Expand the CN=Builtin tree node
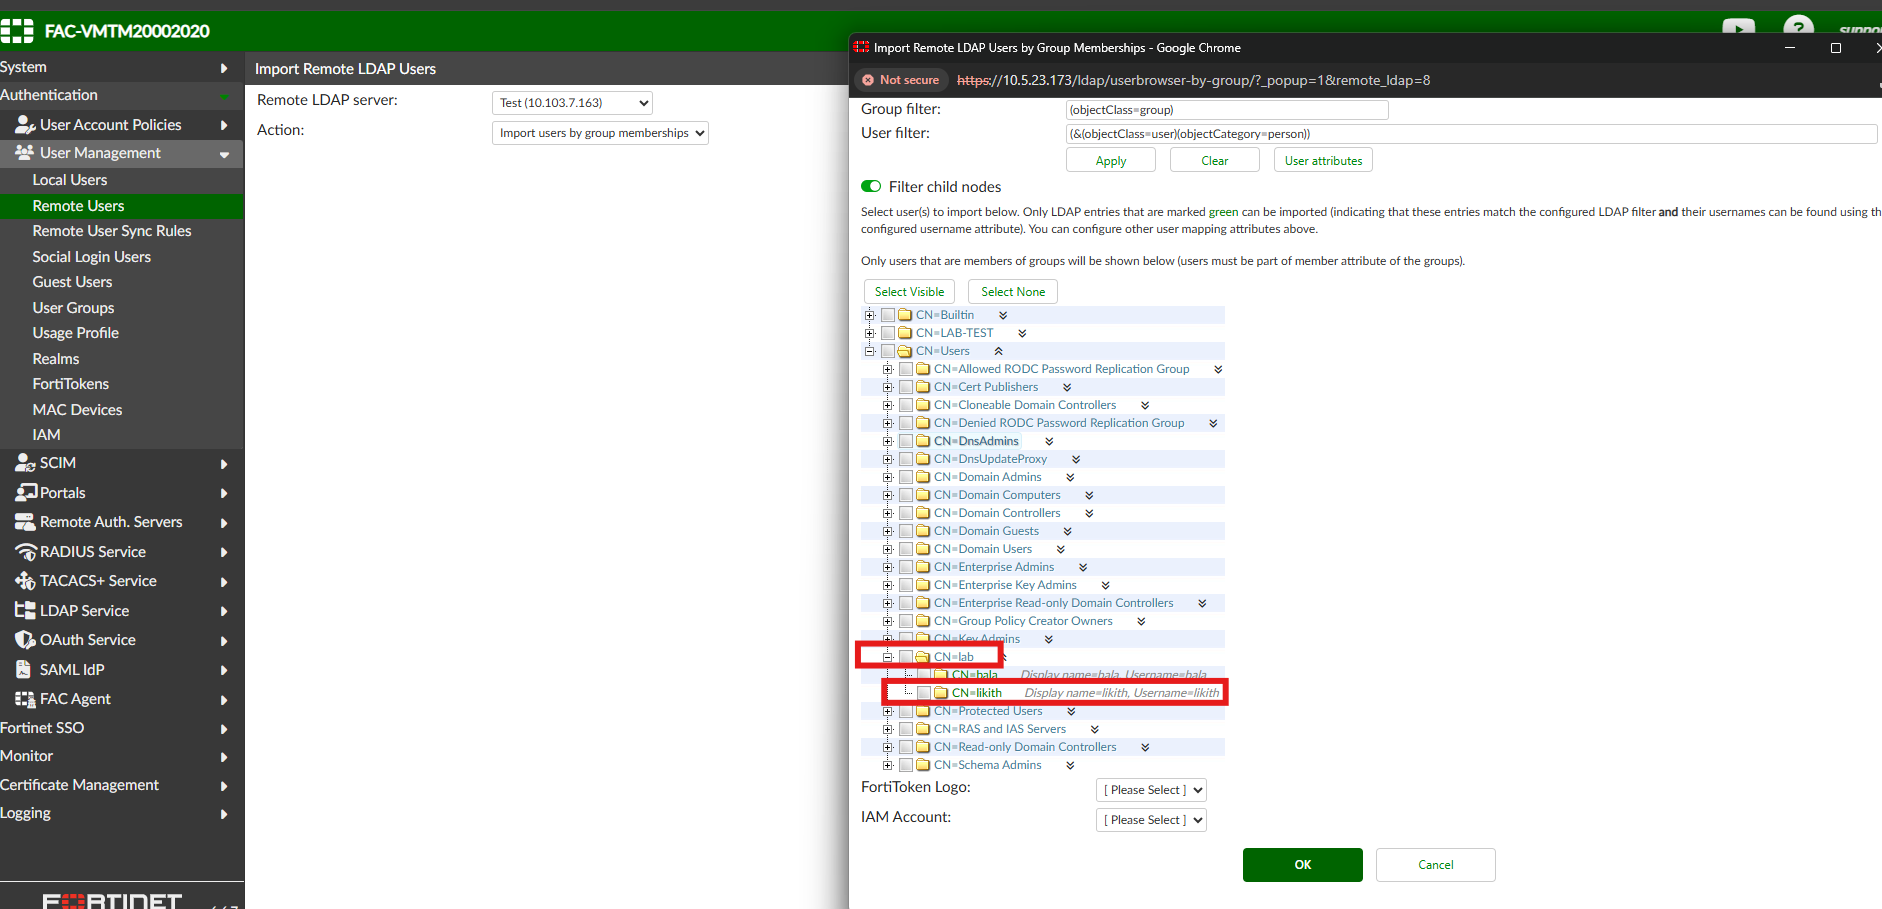The width and height of the screenshot is (1882, 909). click(x=870, y=315)
